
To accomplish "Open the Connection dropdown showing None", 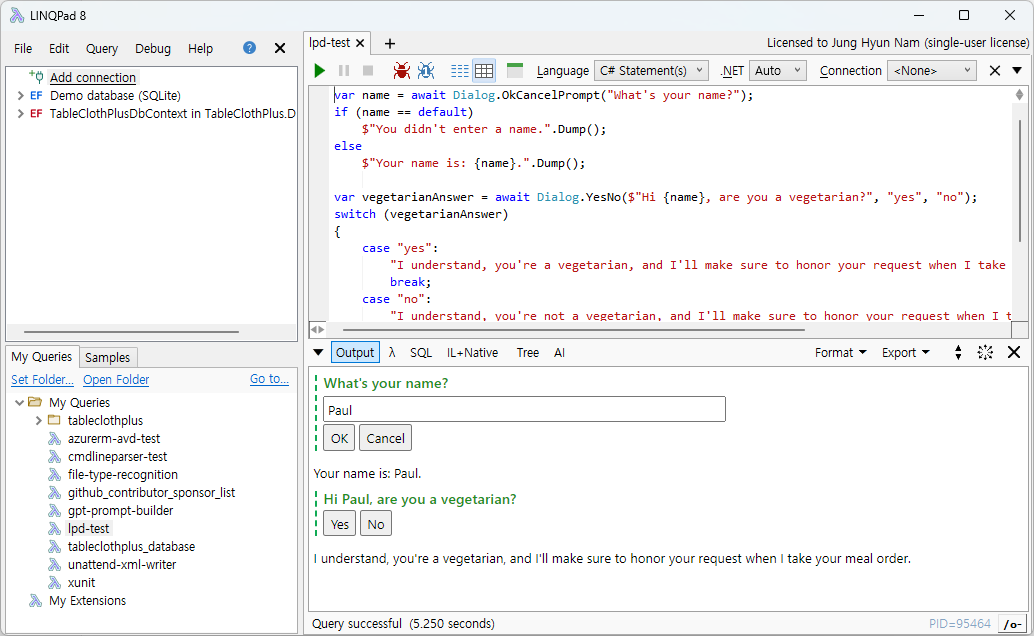I will point(932,71).
